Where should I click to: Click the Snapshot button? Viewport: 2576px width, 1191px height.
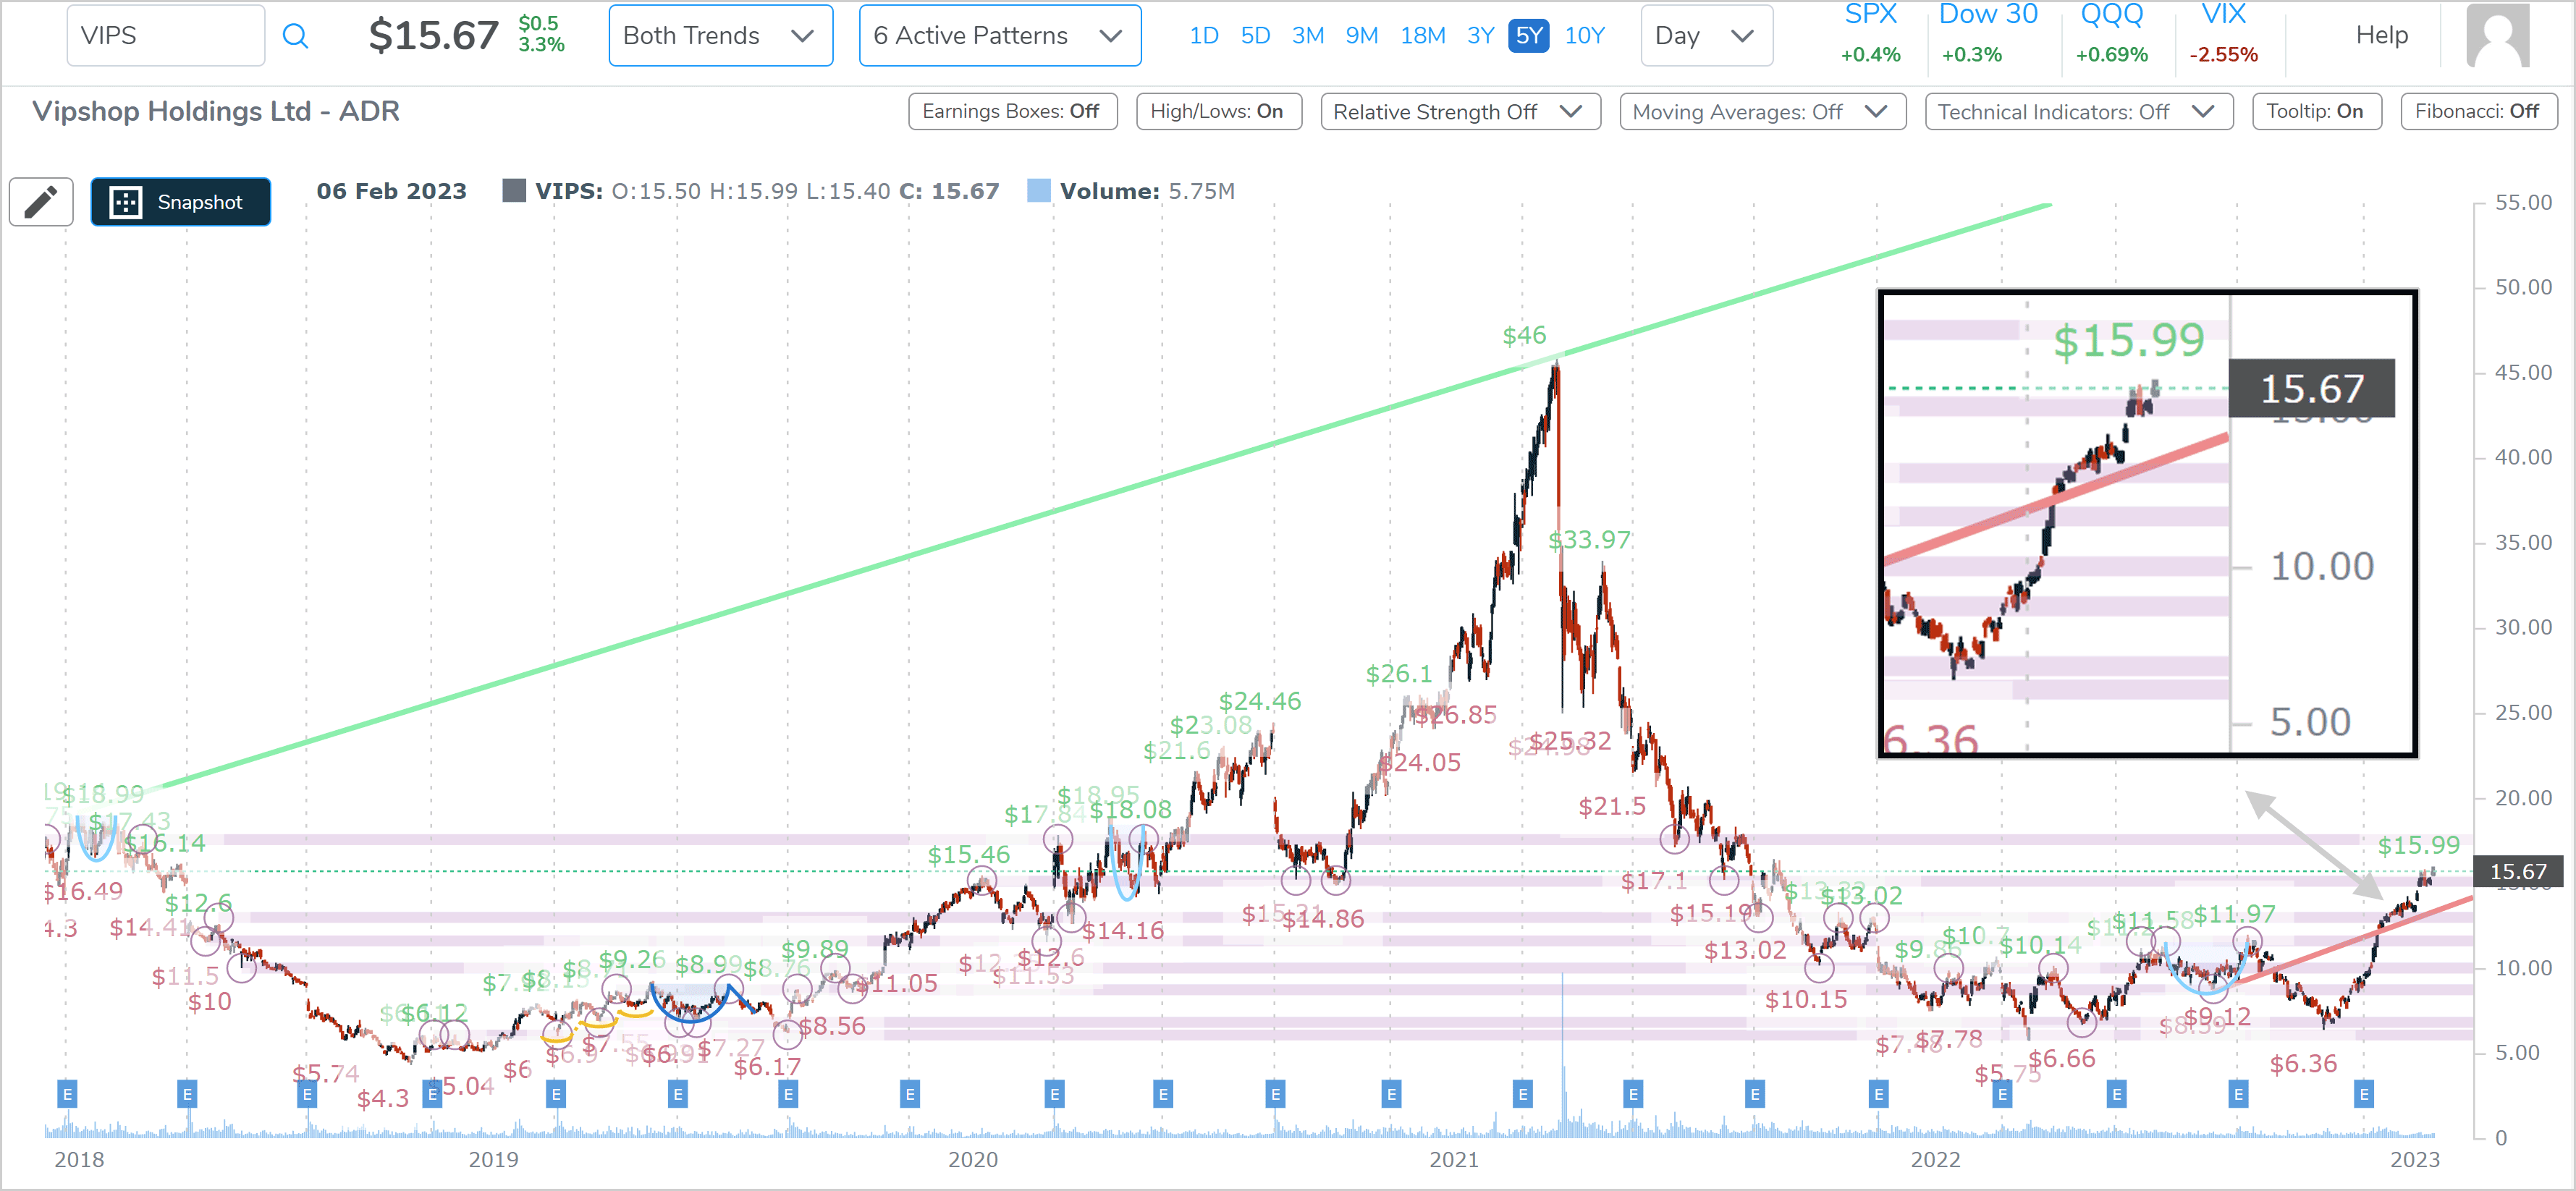tap(181, 202)
